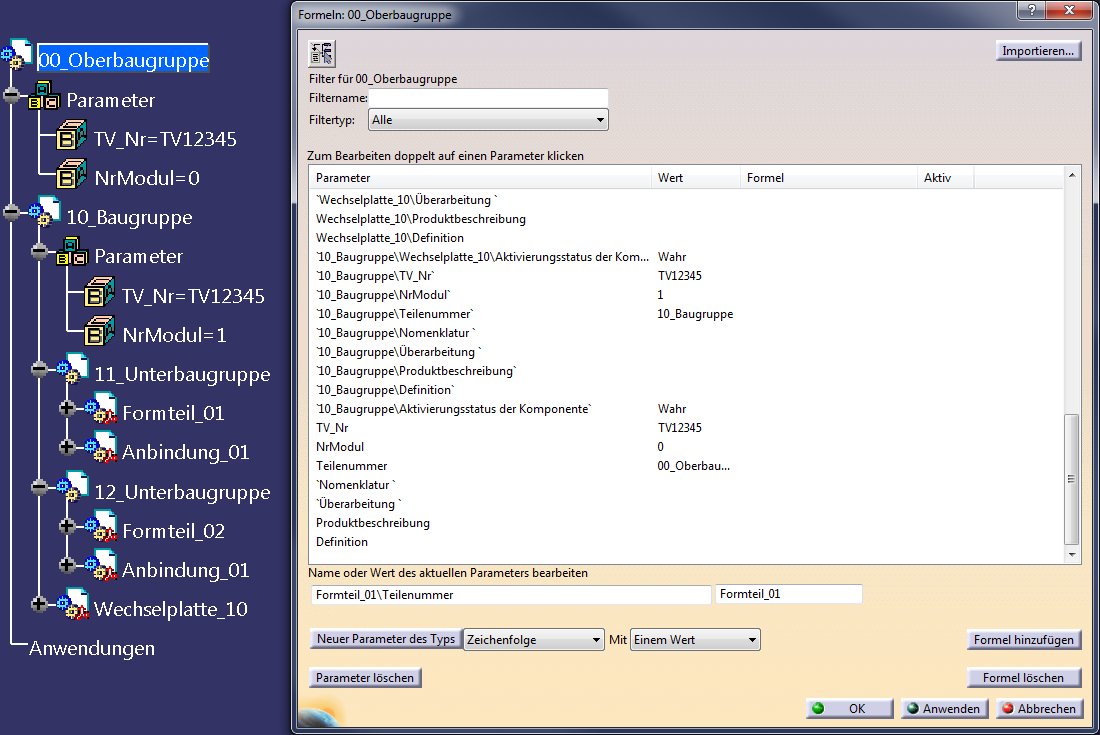This screenshot has height=735, width=1100.
Task: Expand the Formteil_02 node
Action: tap(67, 525)
